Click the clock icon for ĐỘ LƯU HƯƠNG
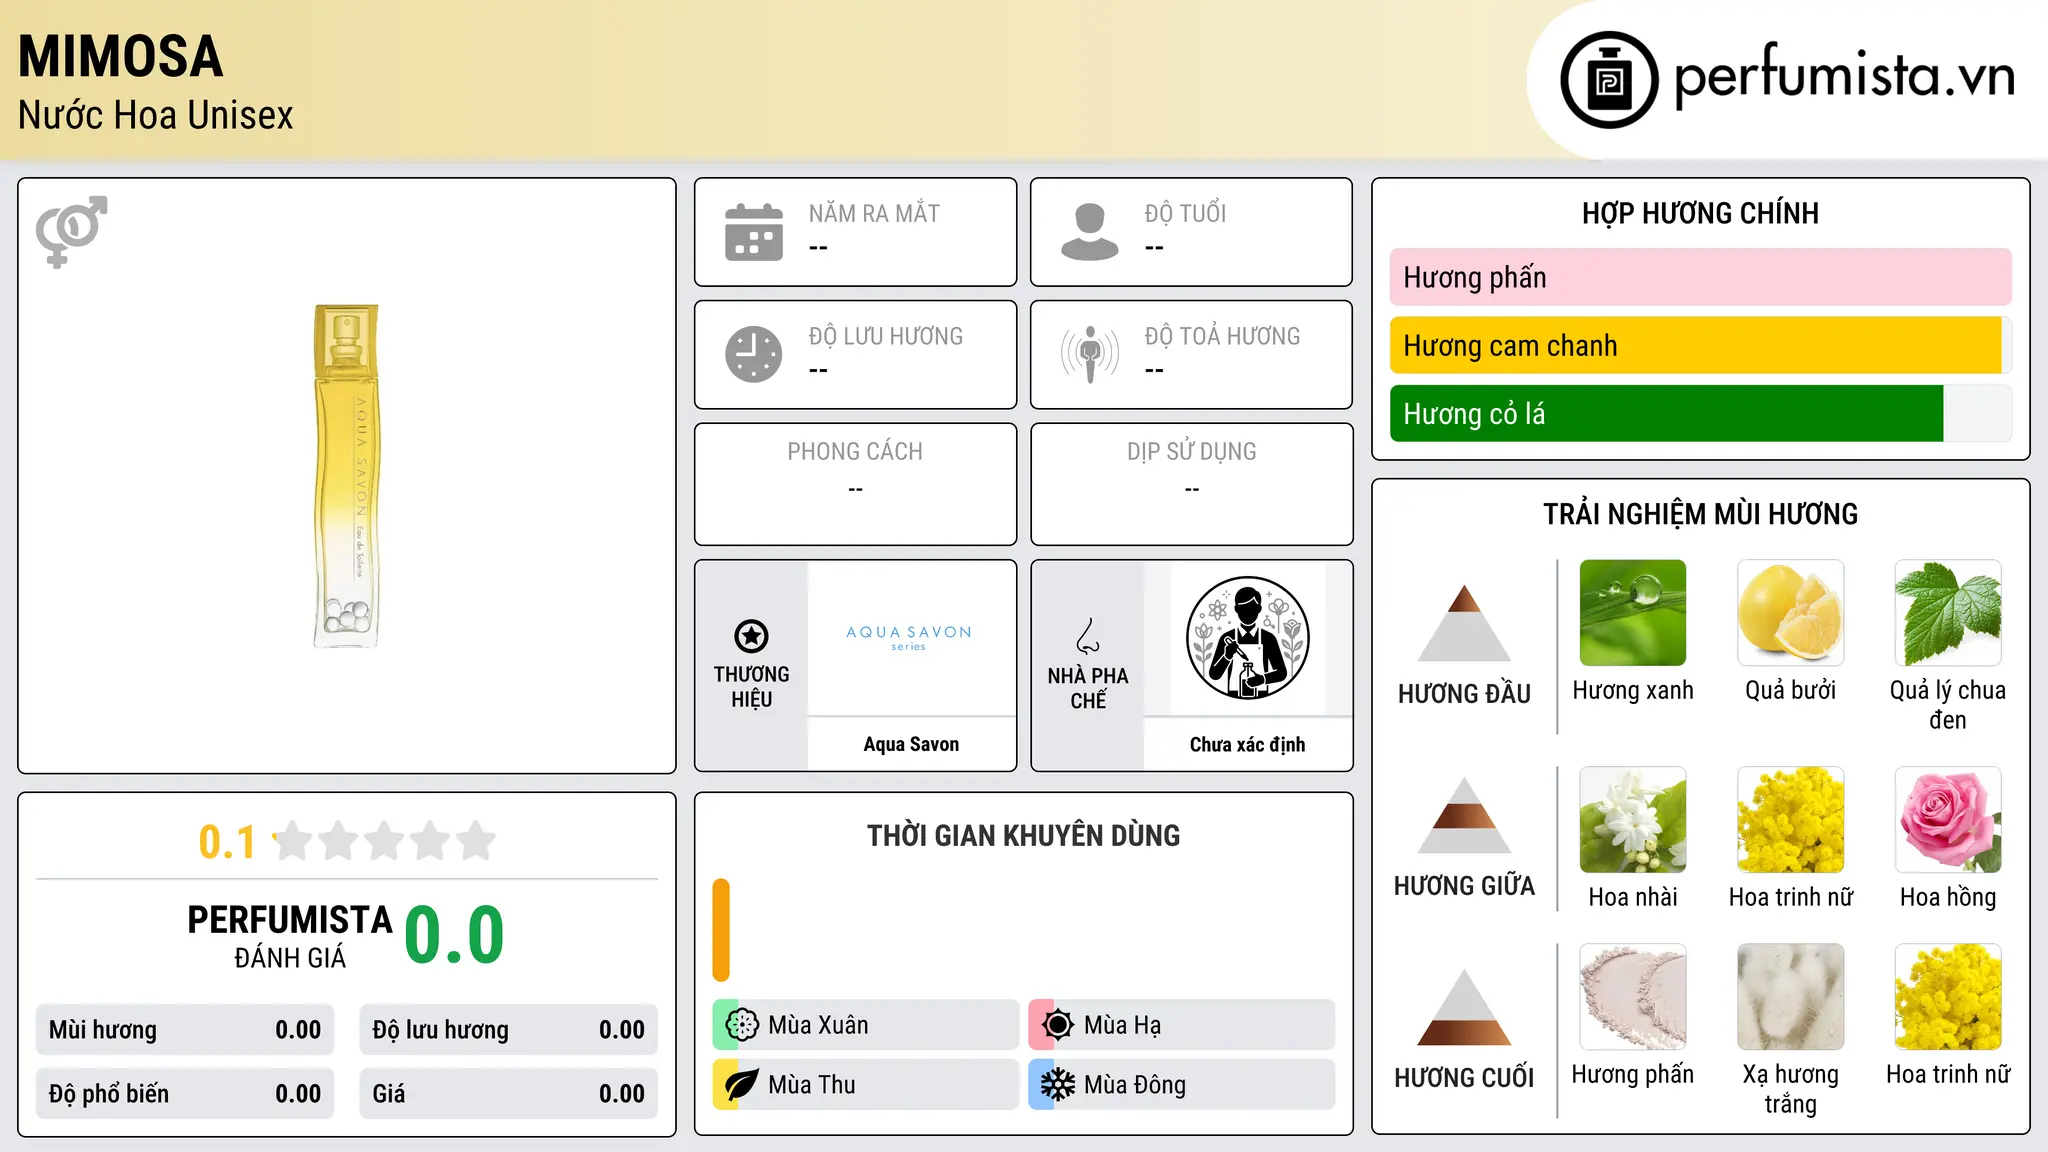This screenshot has height=1152, width=2048. 754,354
